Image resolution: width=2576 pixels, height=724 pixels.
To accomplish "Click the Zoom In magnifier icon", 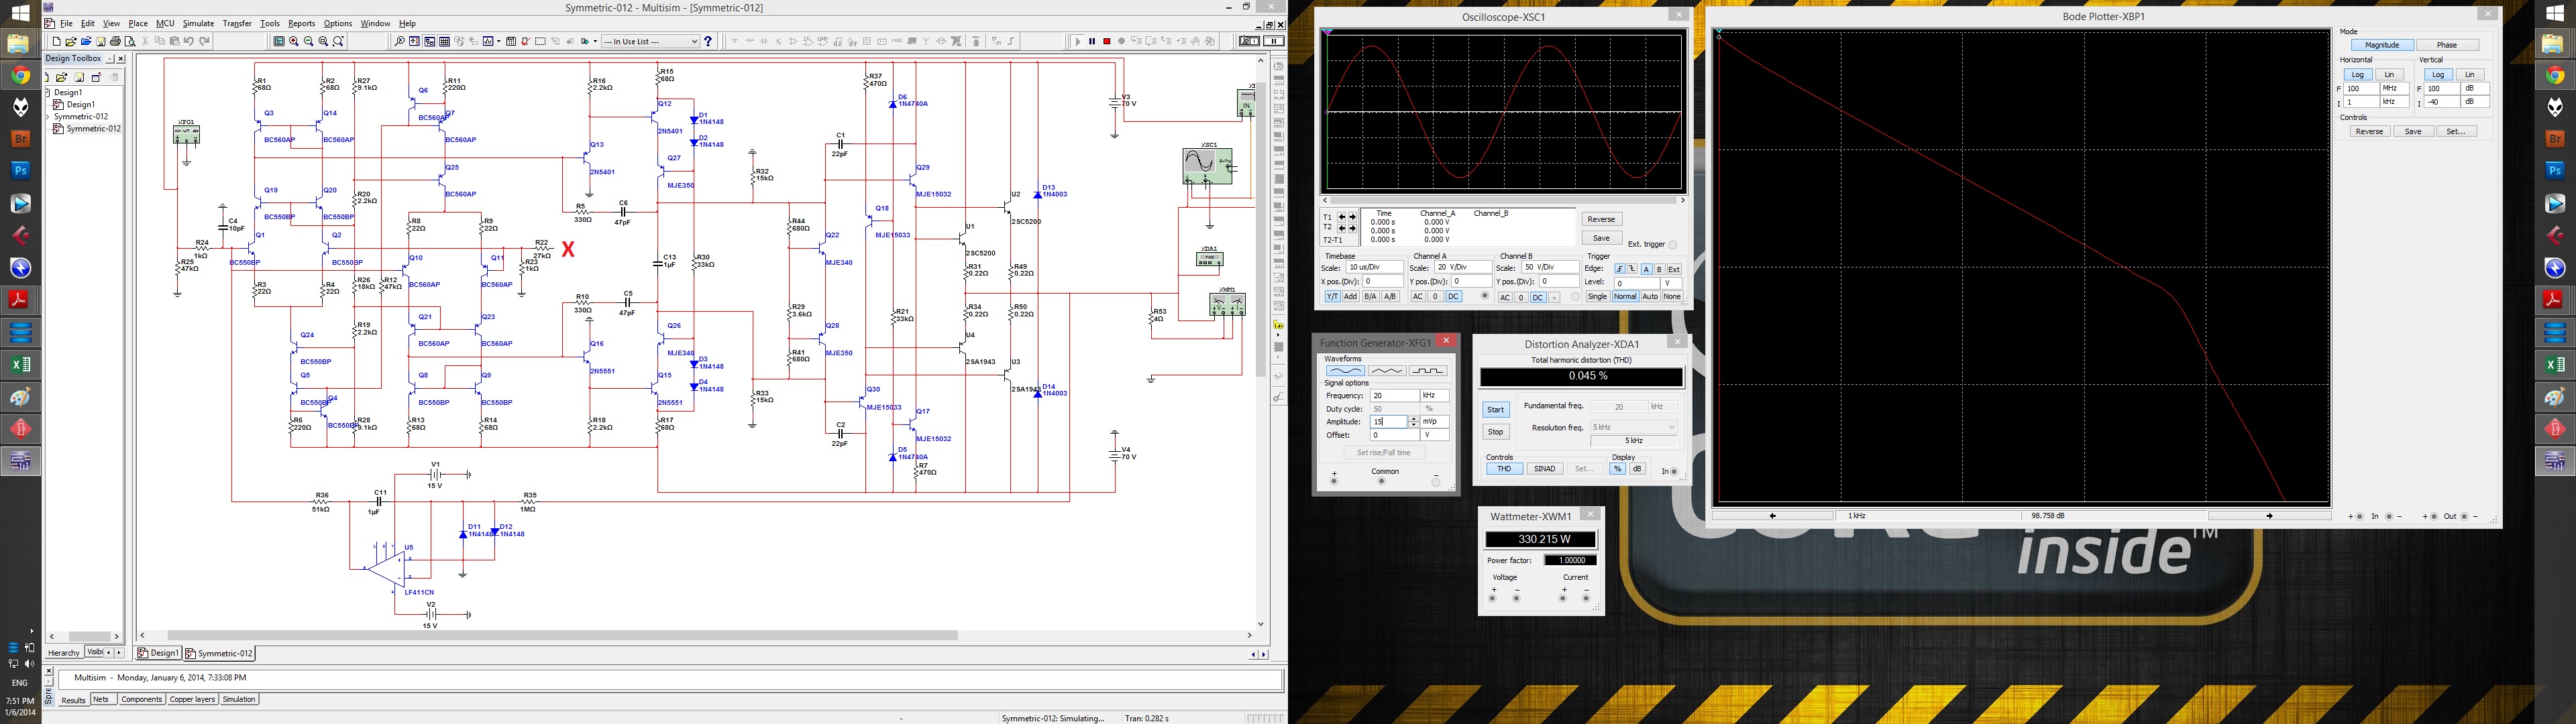I will click(x=294, y=41).
